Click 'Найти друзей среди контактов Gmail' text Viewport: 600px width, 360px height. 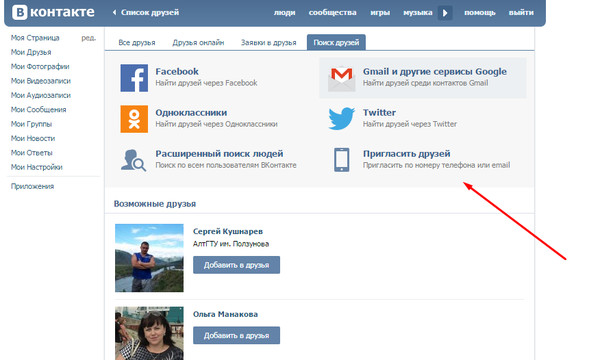pyautogui.click(x=426, y=83)
